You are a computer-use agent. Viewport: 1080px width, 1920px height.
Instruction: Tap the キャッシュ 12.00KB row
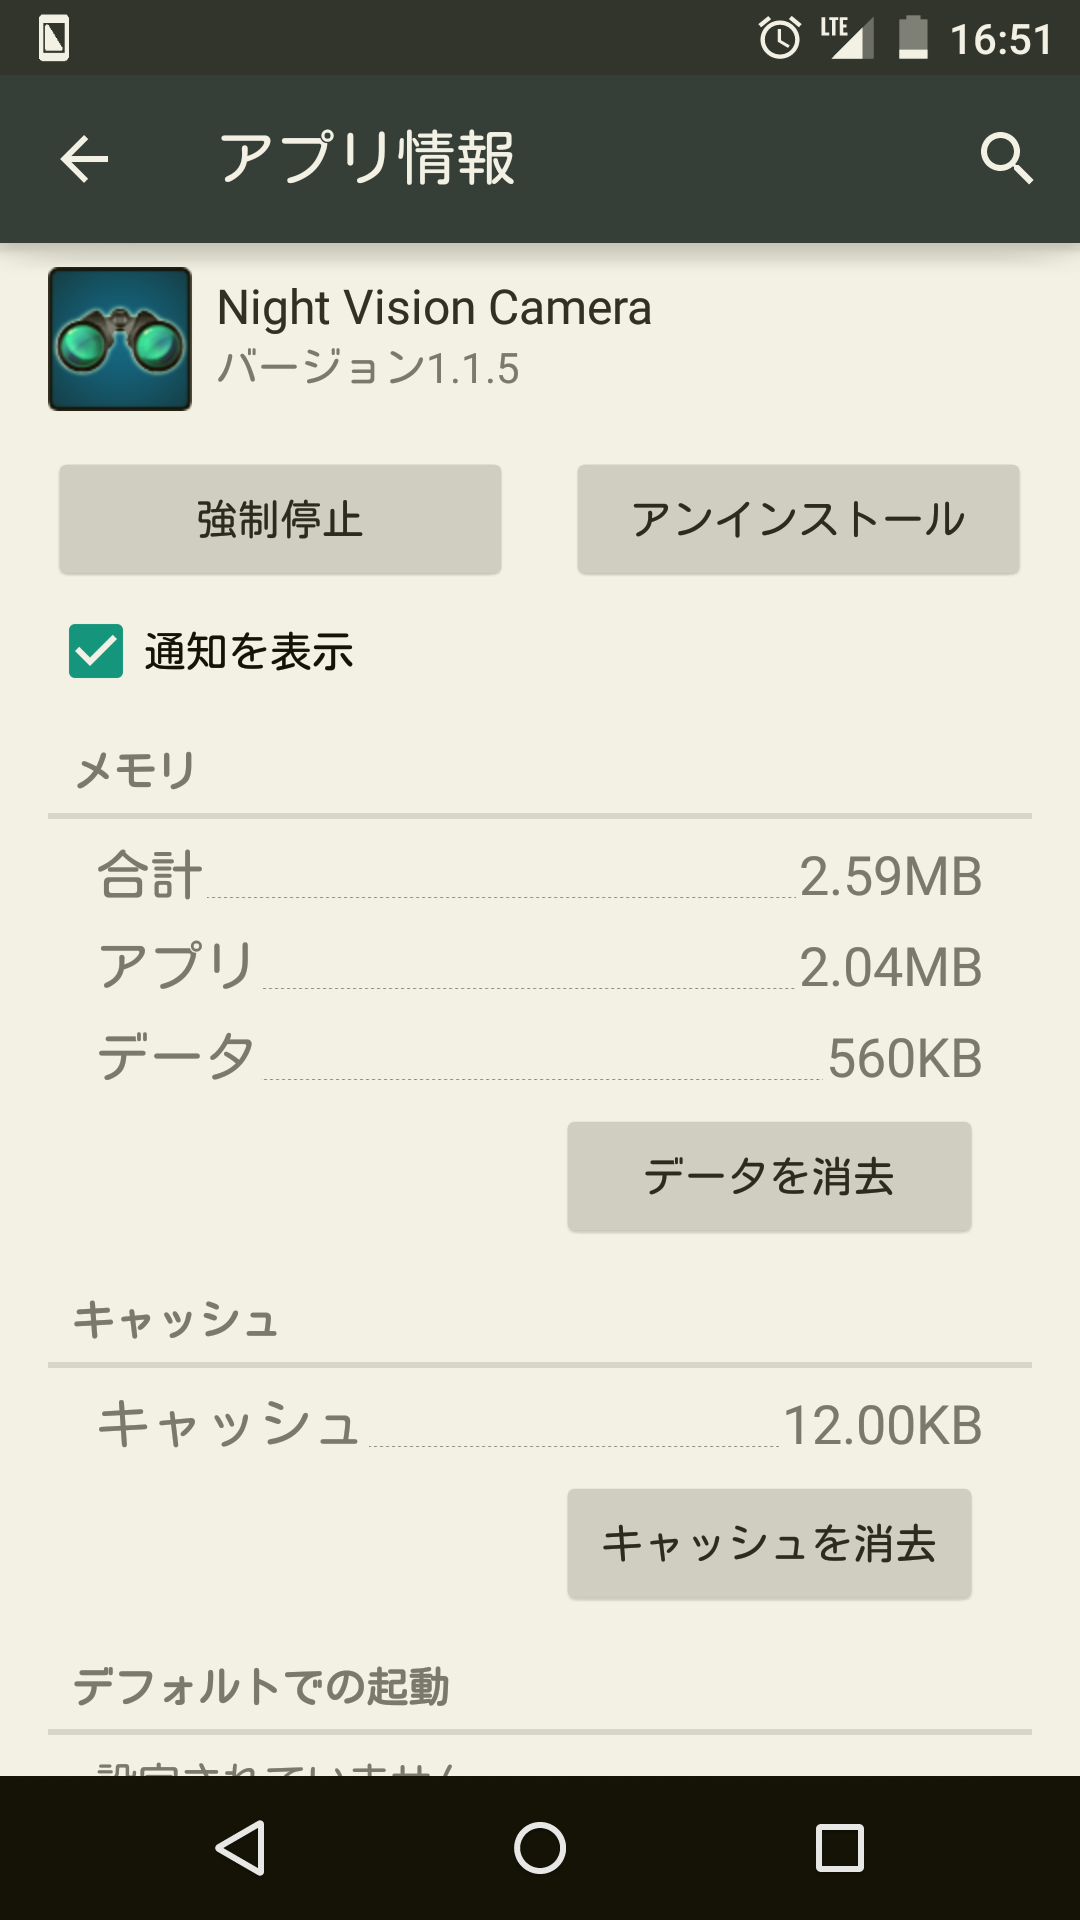[540, 1425]
